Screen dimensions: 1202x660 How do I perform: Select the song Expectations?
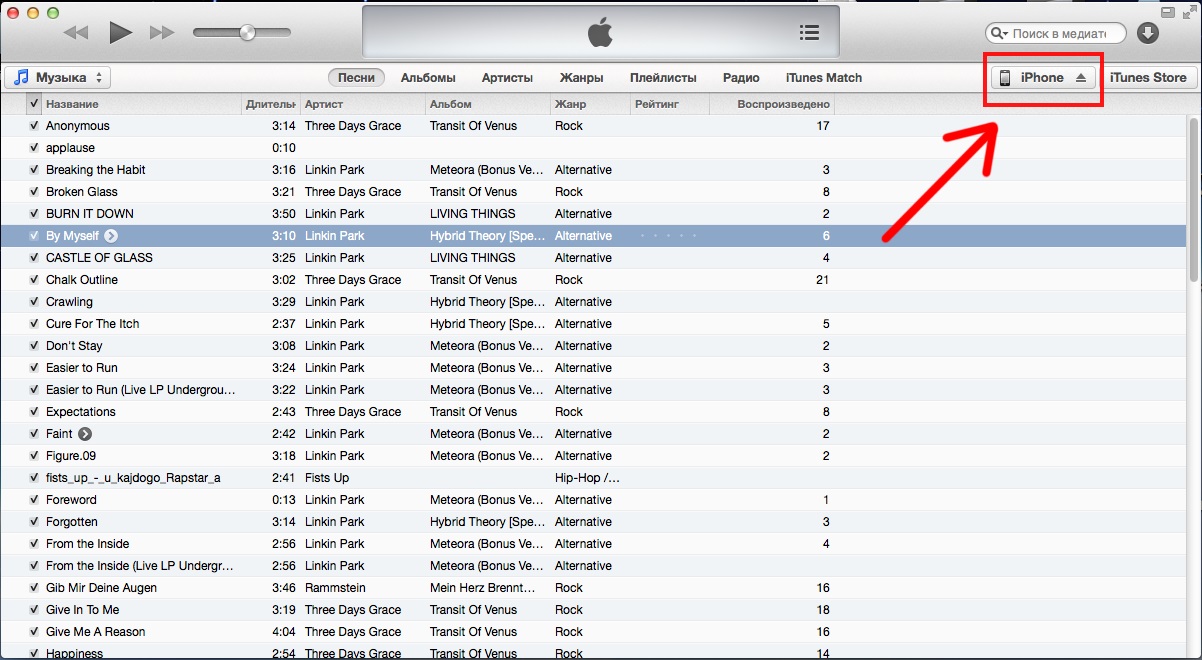pos(81,412)
